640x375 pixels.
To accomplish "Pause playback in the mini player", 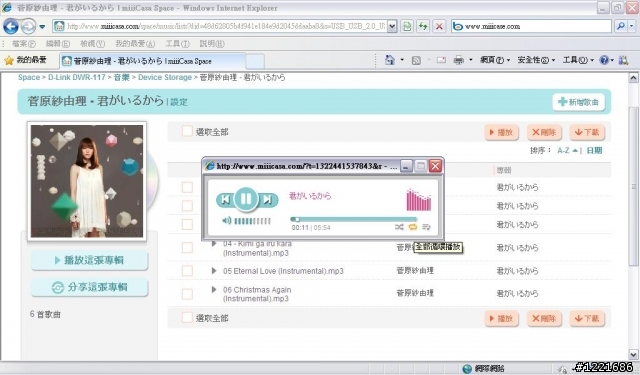I will point(246,199).
